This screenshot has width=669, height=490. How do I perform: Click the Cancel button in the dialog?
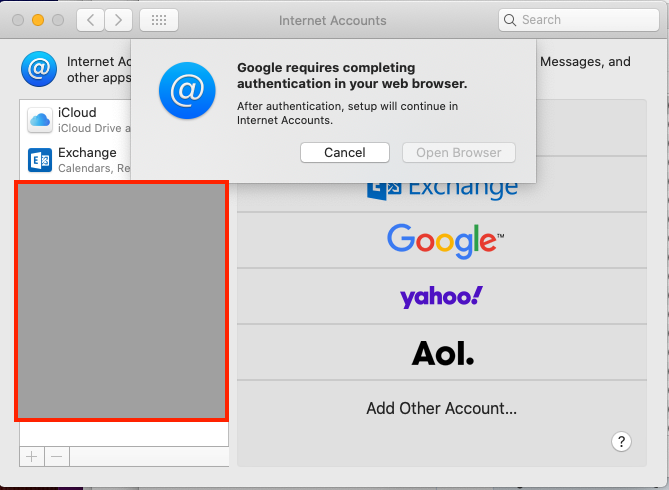click(344, 152)
